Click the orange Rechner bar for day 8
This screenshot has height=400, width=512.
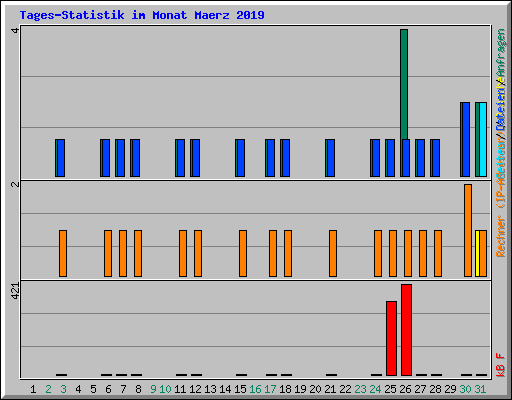point(138,253)
